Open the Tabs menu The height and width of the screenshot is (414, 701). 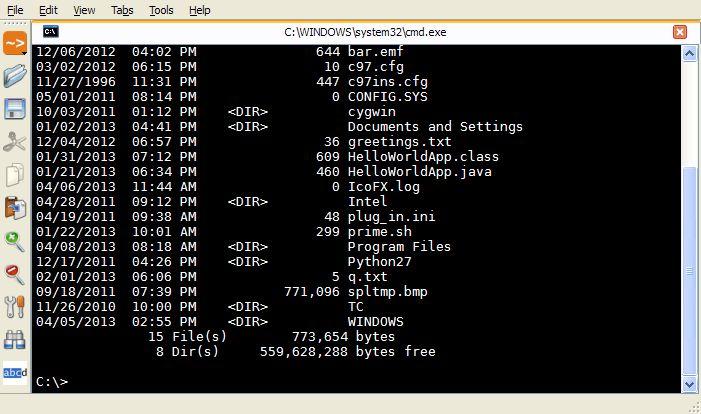pyautogui.click(x=122, y=10)
